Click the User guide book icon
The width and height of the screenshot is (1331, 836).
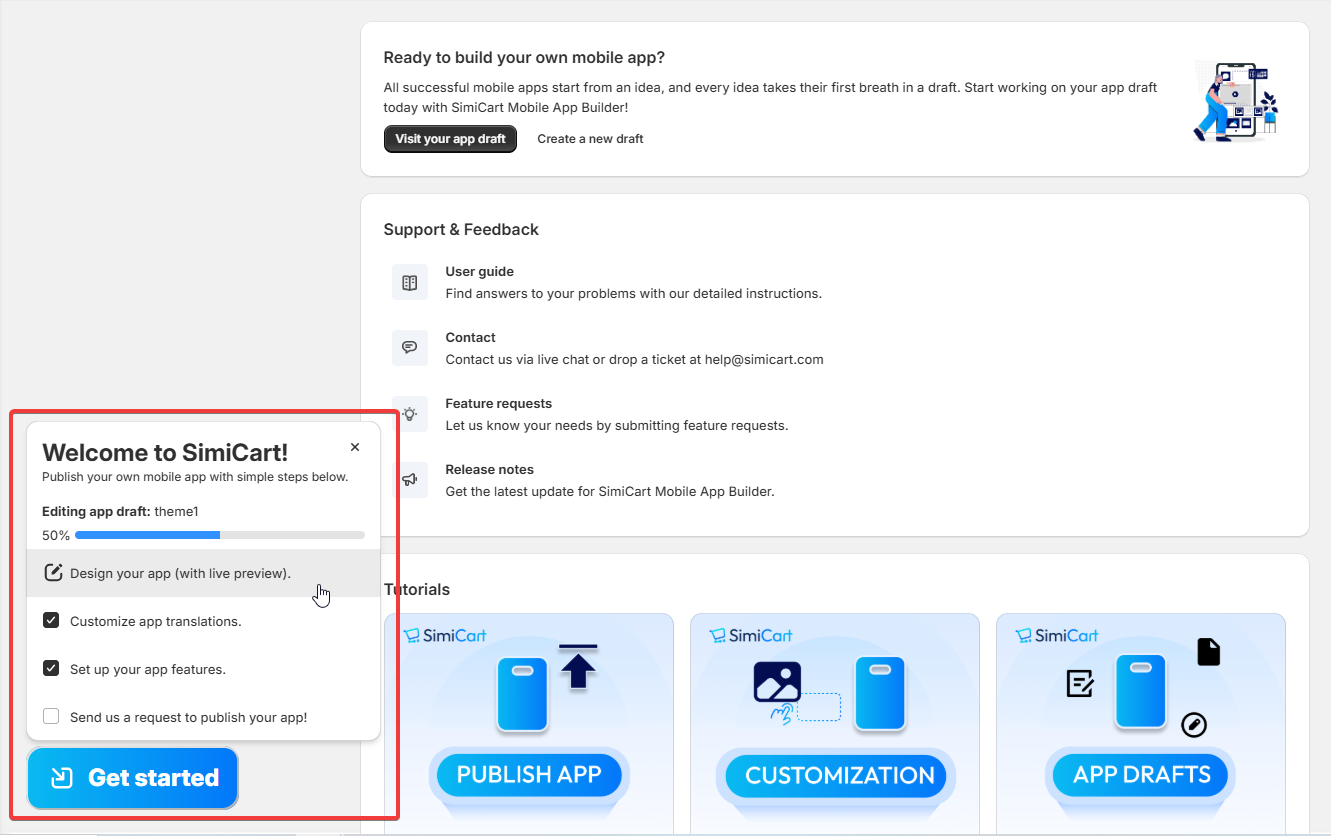[409, 283]
